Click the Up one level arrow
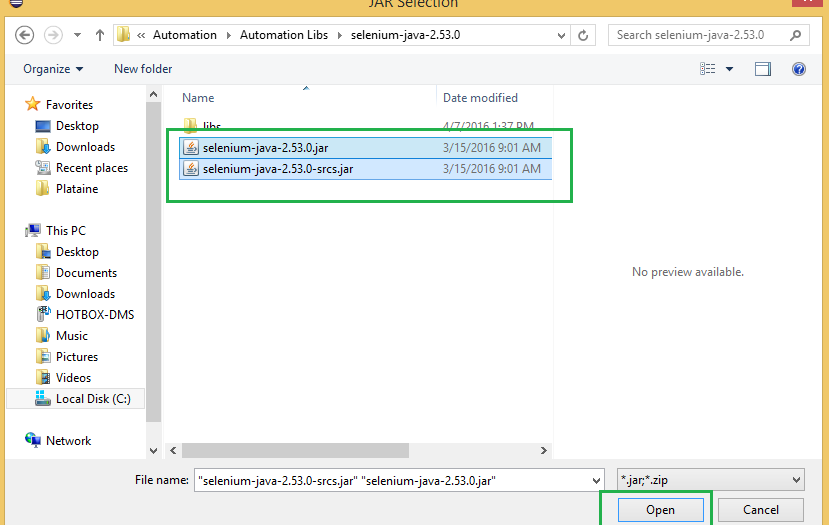 pyautogui.click(x=100, y=35)
